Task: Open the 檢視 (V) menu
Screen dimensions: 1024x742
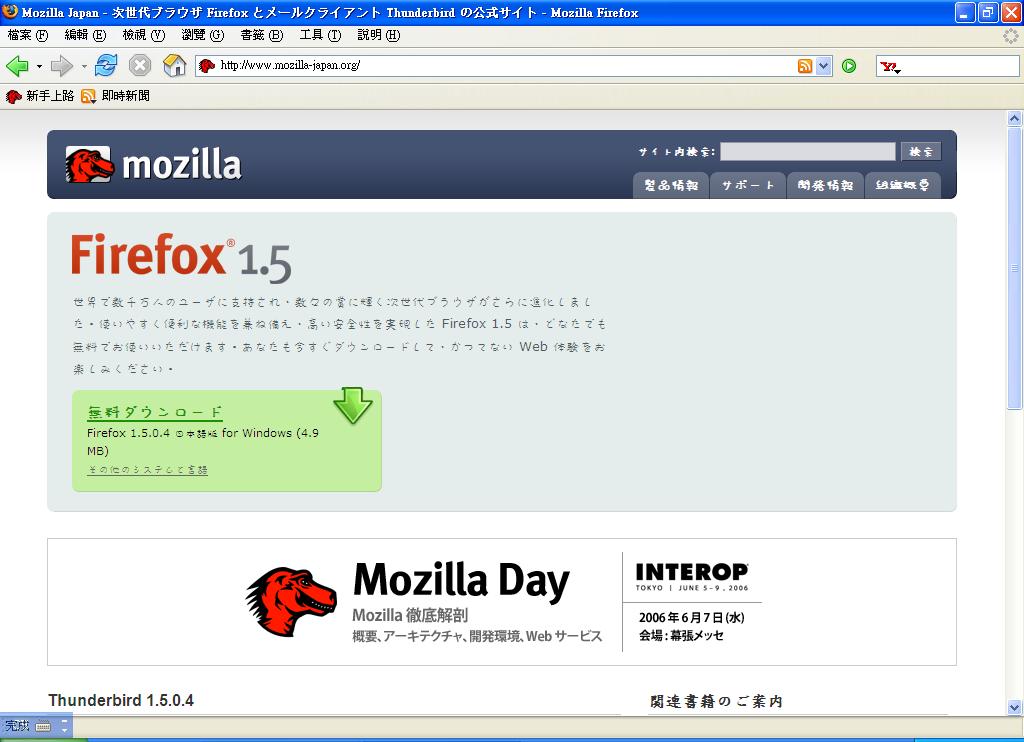Action: [x=143, y=35]
